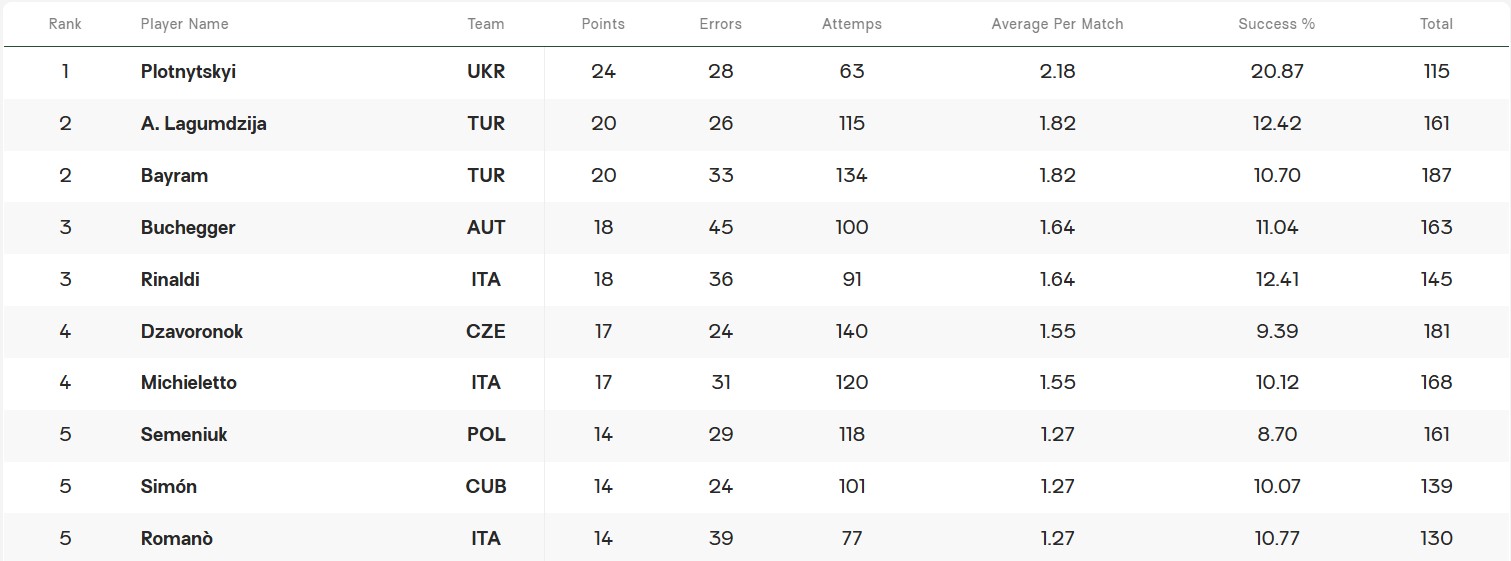Click the Errors column header
The height and width of the screenshot is (561, 1511).
(721, 24)
